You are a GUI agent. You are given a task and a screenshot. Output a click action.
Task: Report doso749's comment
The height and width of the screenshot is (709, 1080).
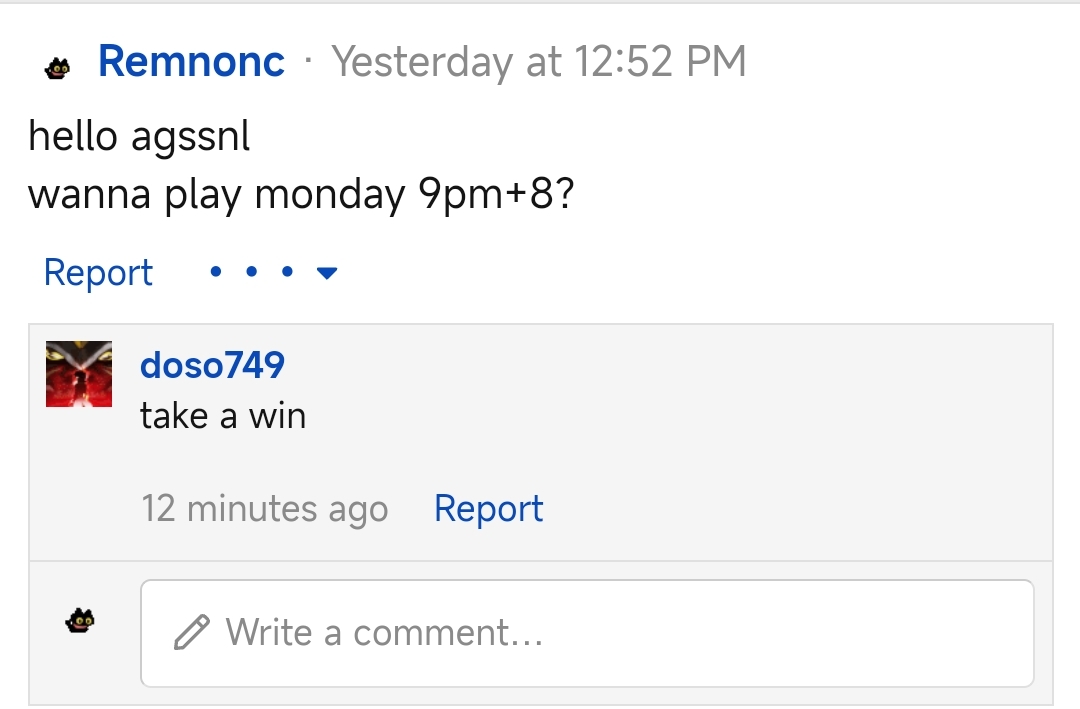click(x=488, y=509)
